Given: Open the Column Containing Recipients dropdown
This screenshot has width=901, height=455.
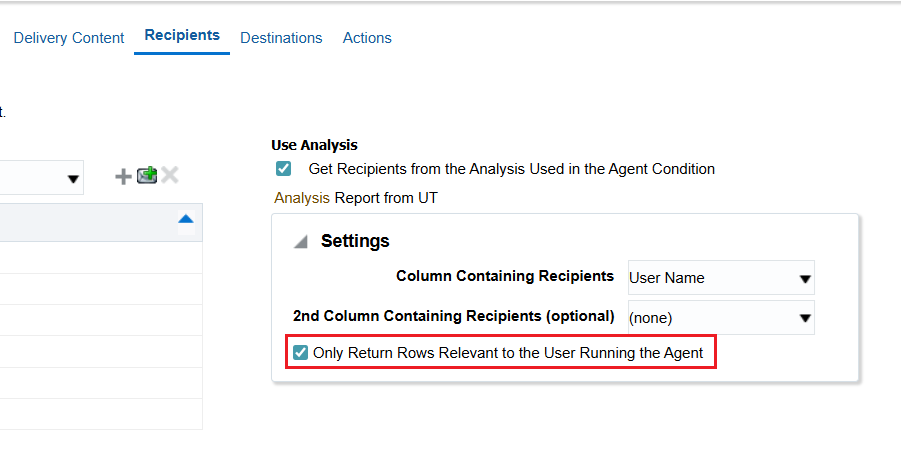Looking at the screenshot, I should point(721,277).
